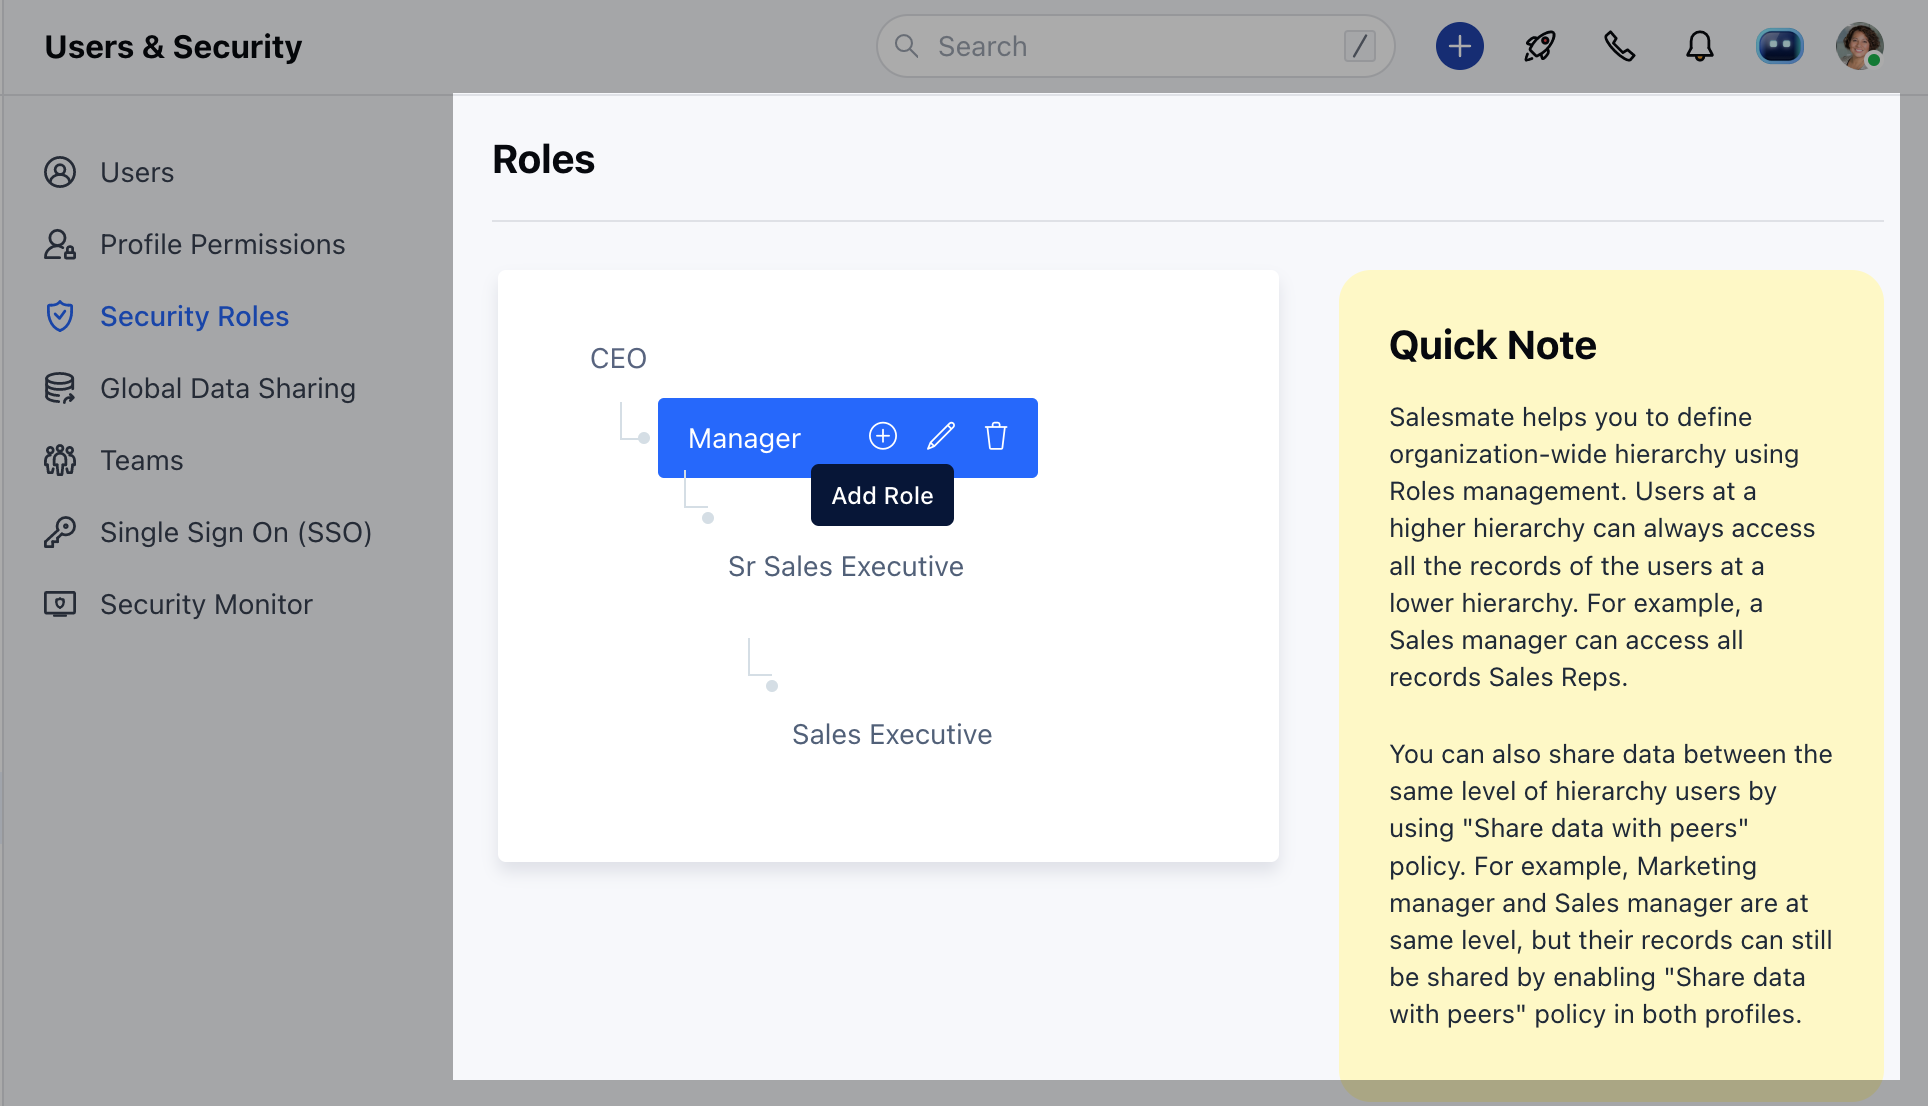Image resolution: width=1928 pixels, height=1106 pixels.
Task: Open Single Sign On (SSO) page
Action: pyautogui.click(x=236, y=532)
